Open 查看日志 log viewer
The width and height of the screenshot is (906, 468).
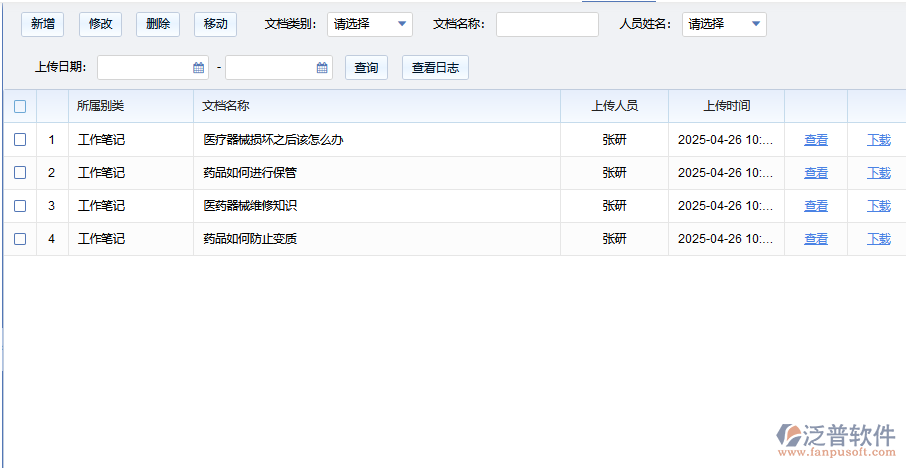pos(435,68)
